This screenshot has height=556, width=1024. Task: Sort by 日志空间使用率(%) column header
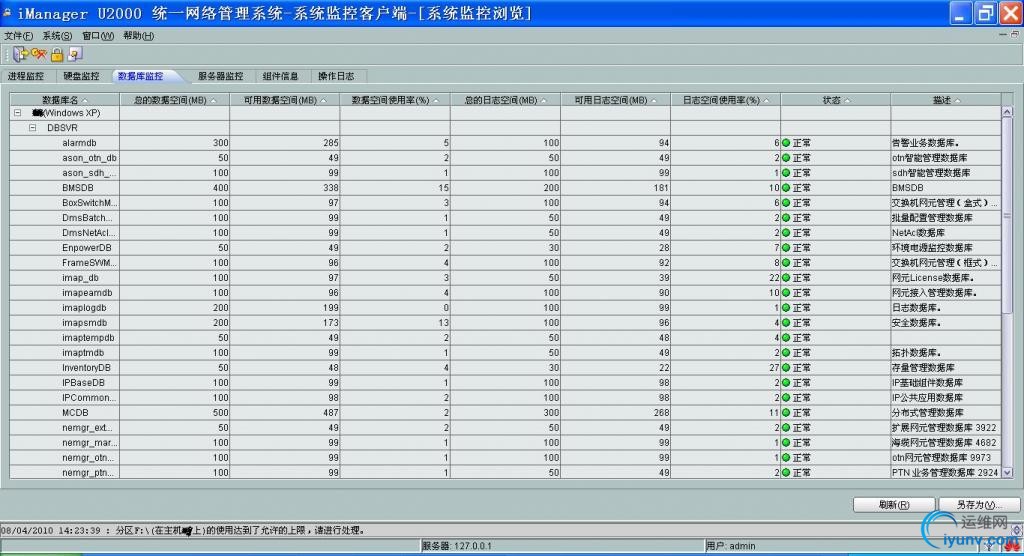[x=726, y=100]
